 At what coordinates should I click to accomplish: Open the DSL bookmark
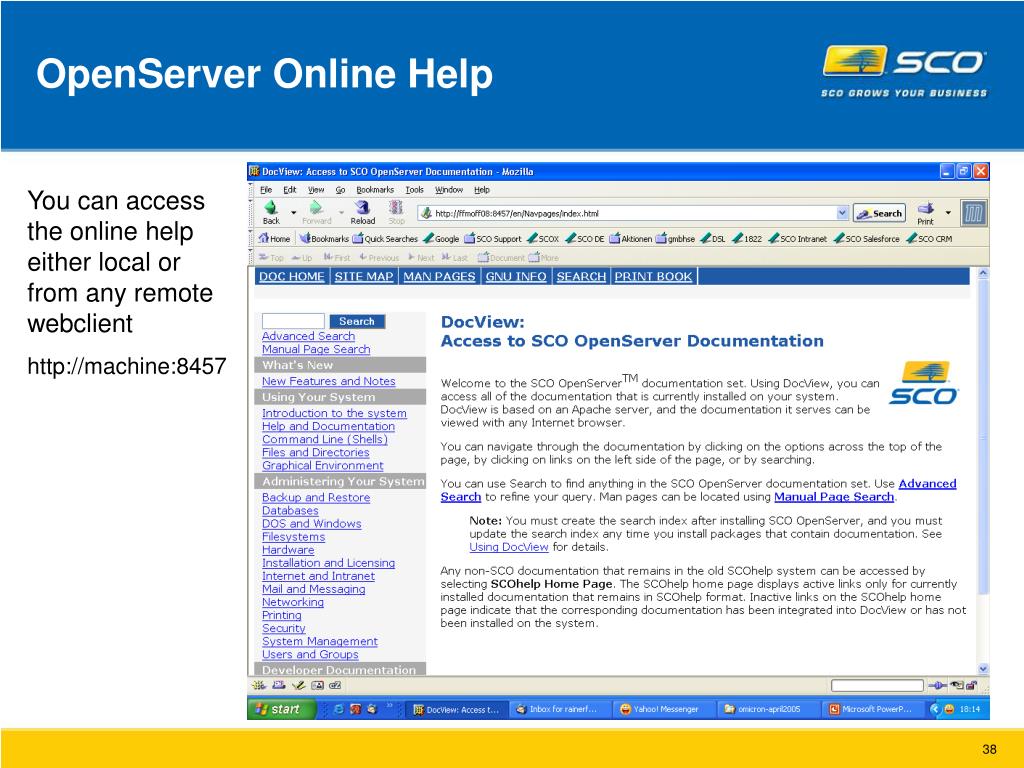pos(713,238)
